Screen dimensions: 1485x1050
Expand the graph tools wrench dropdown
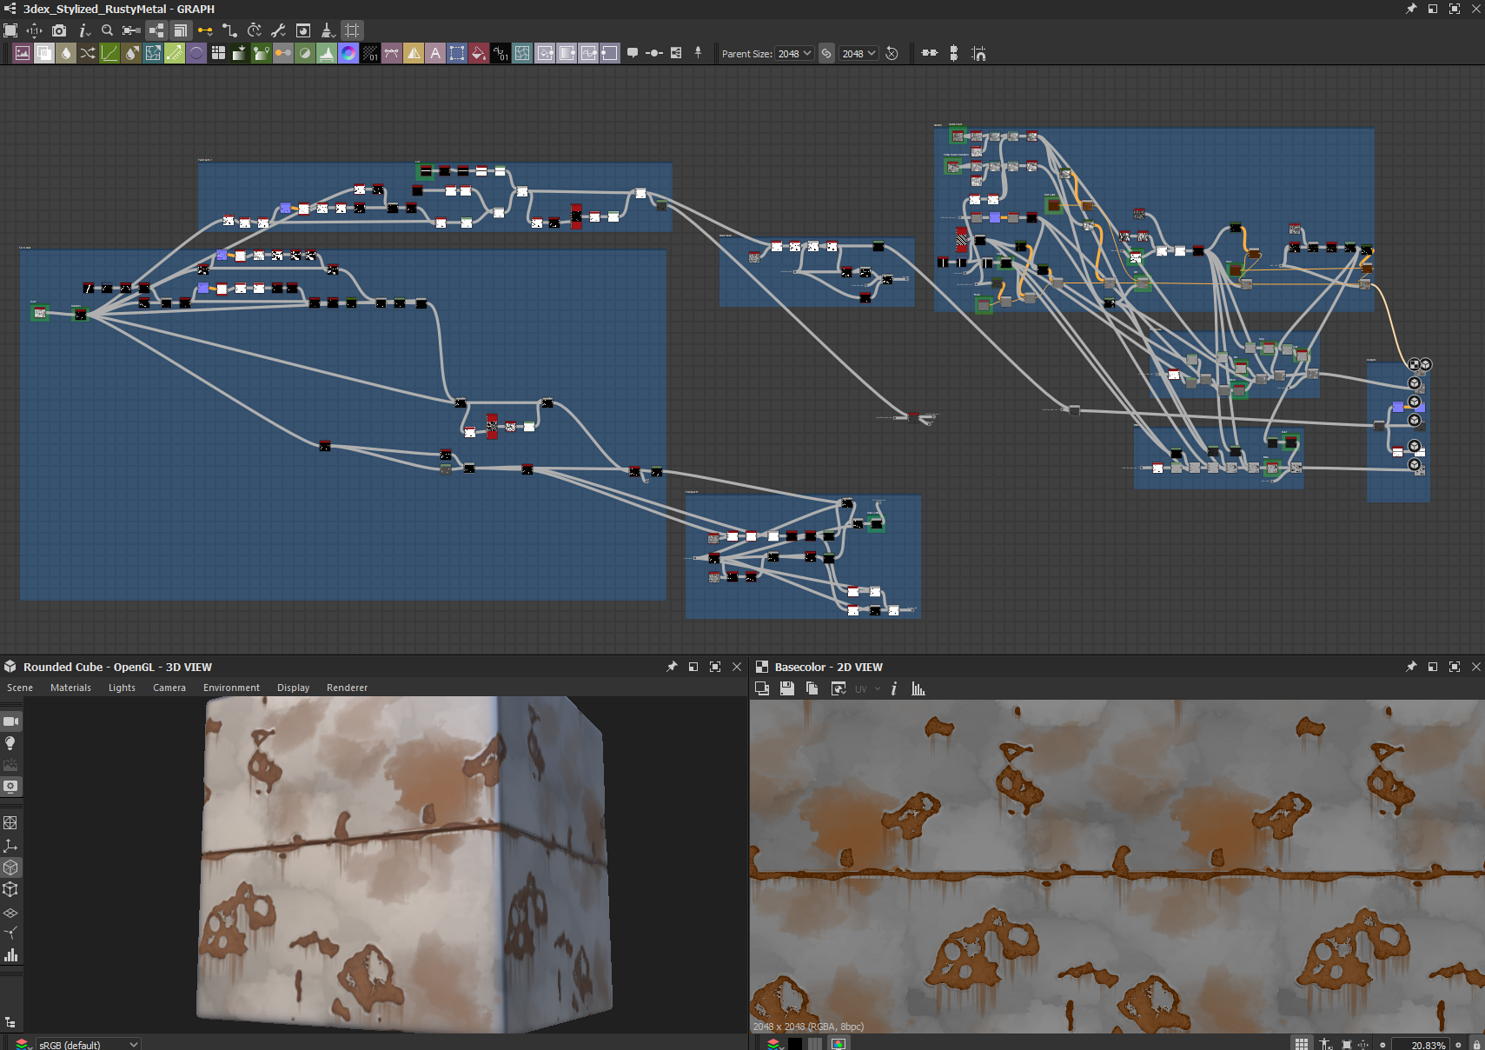point(278,31)
